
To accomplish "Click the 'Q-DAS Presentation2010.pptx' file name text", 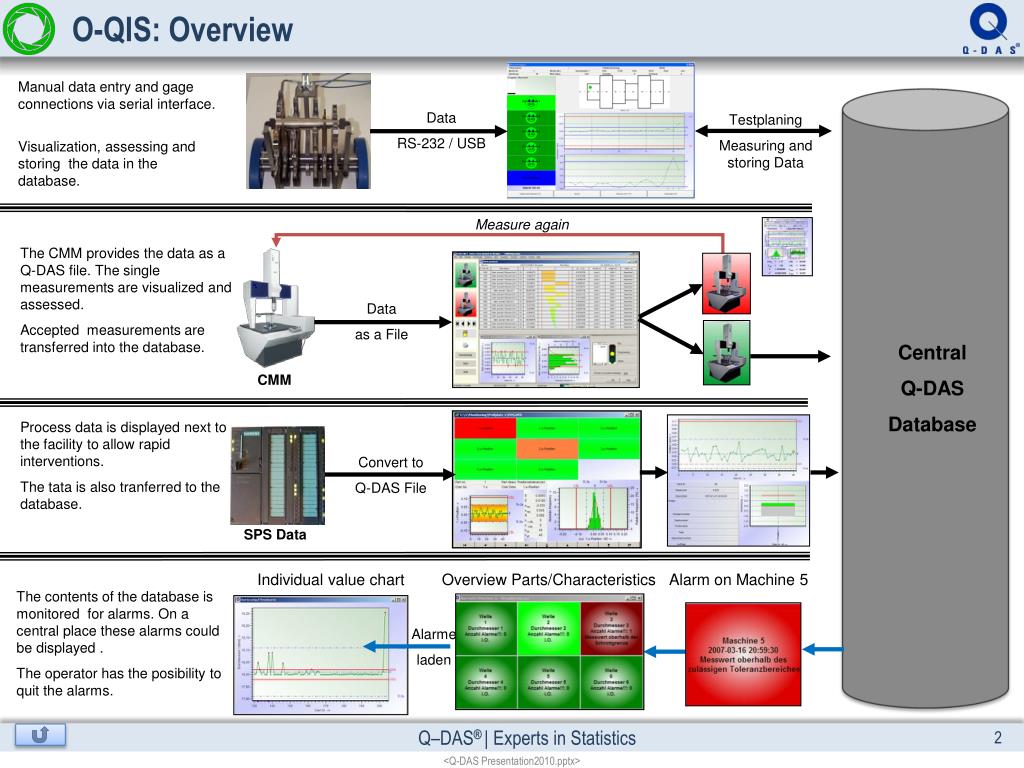I will coord(511,761).
